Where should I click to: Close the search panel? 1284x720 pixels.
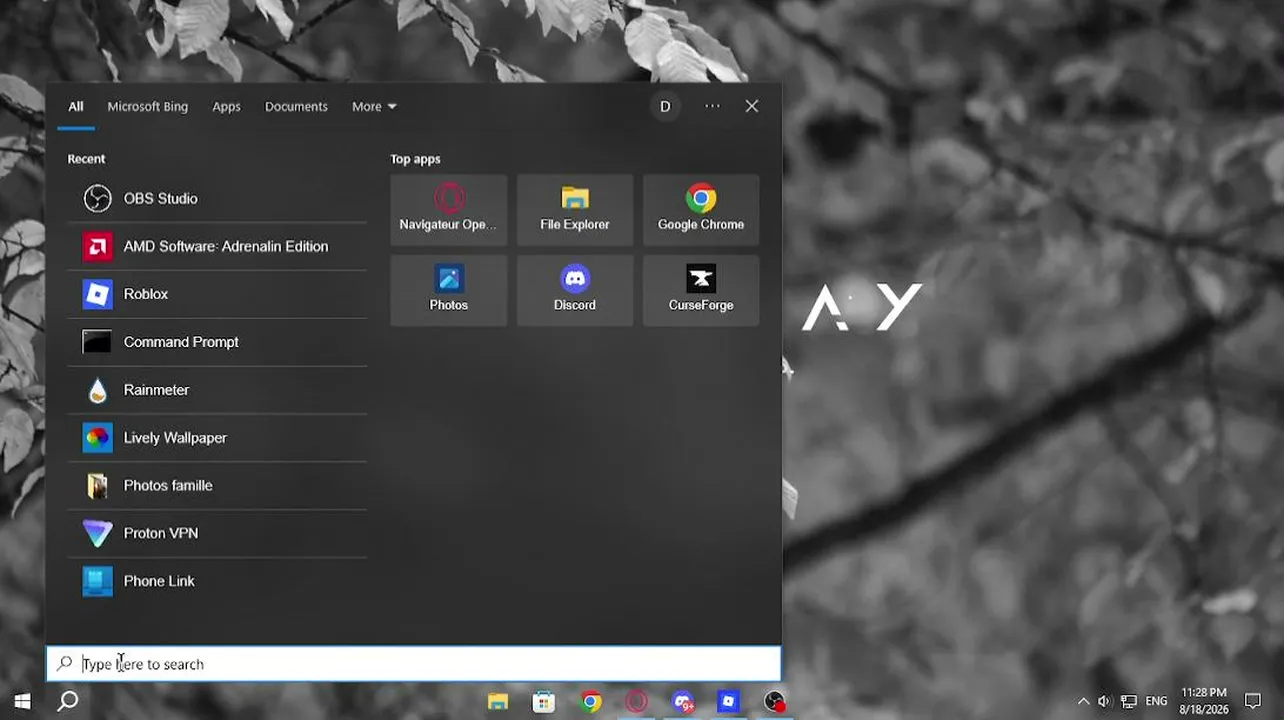(752, 106)
